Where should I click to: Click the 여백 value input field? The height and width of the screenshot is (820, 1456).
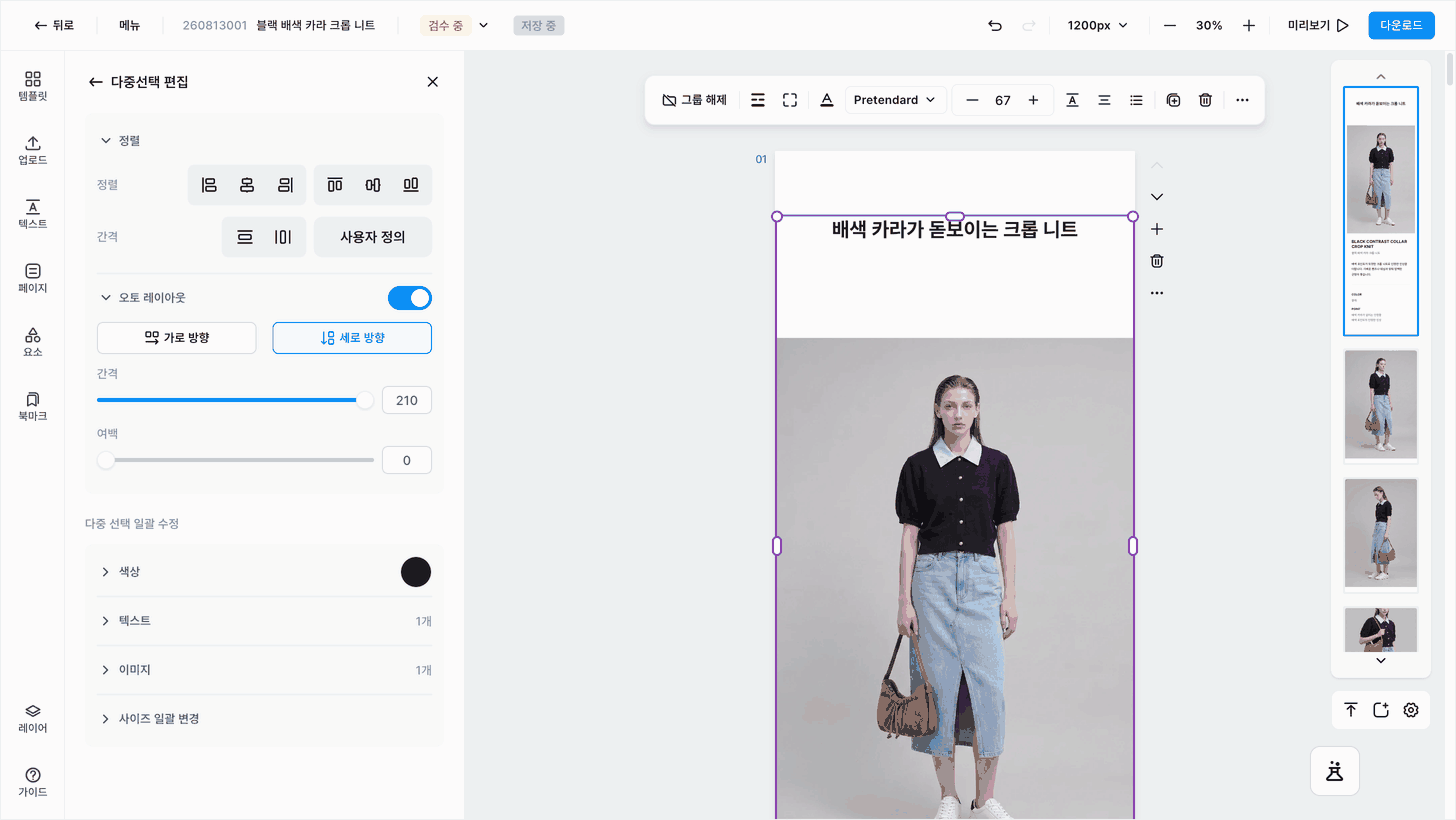tap(407, 460)
